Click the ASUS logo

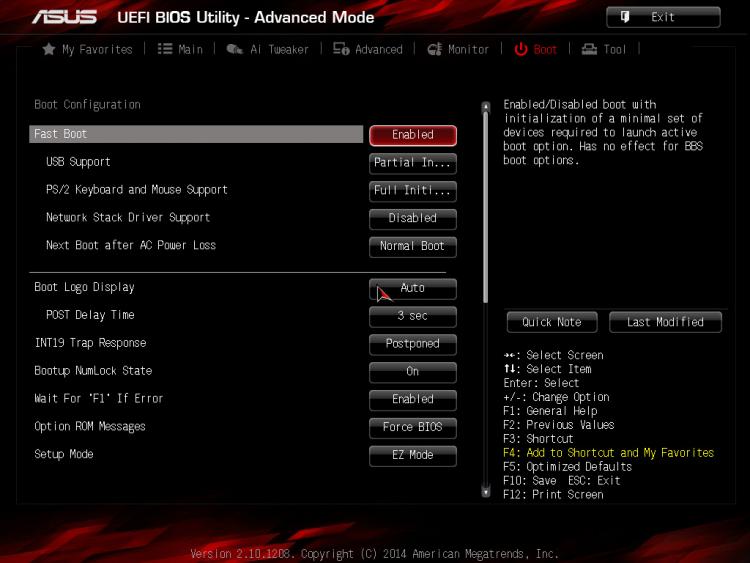pos(65,17)
